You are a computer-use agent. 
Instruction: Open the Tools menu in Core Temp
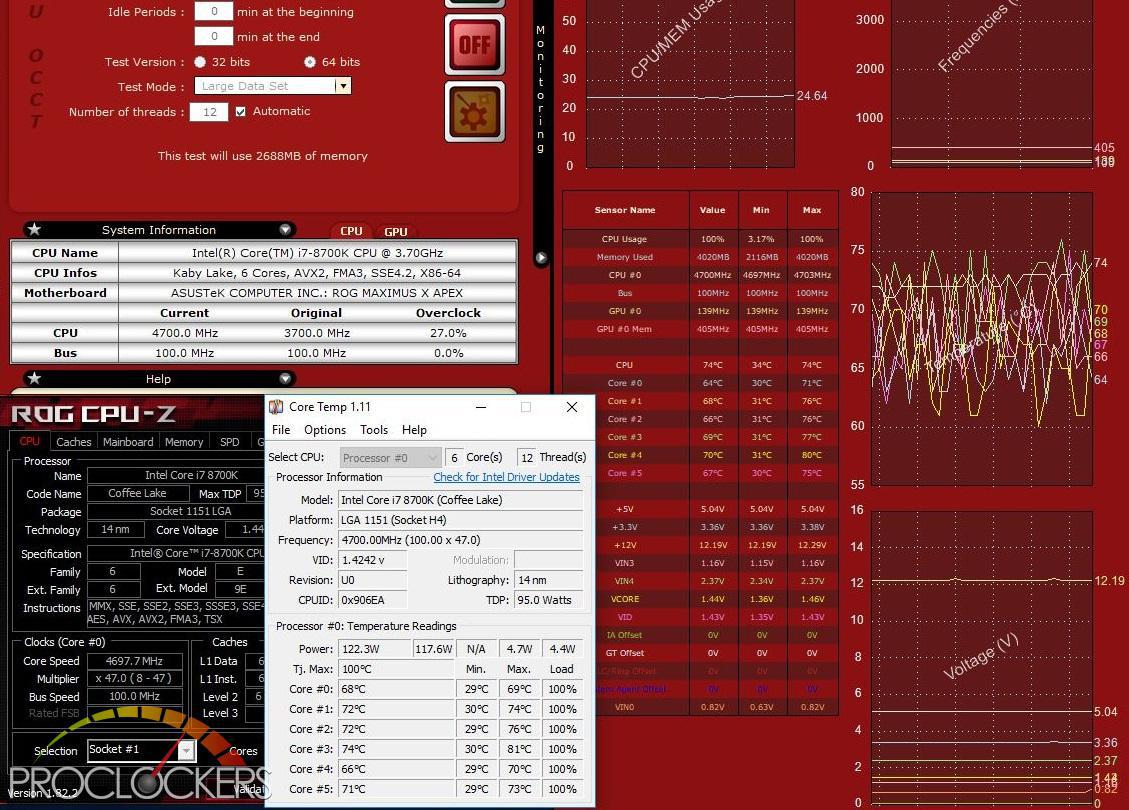pyautogui.click(x=374, y=430)
